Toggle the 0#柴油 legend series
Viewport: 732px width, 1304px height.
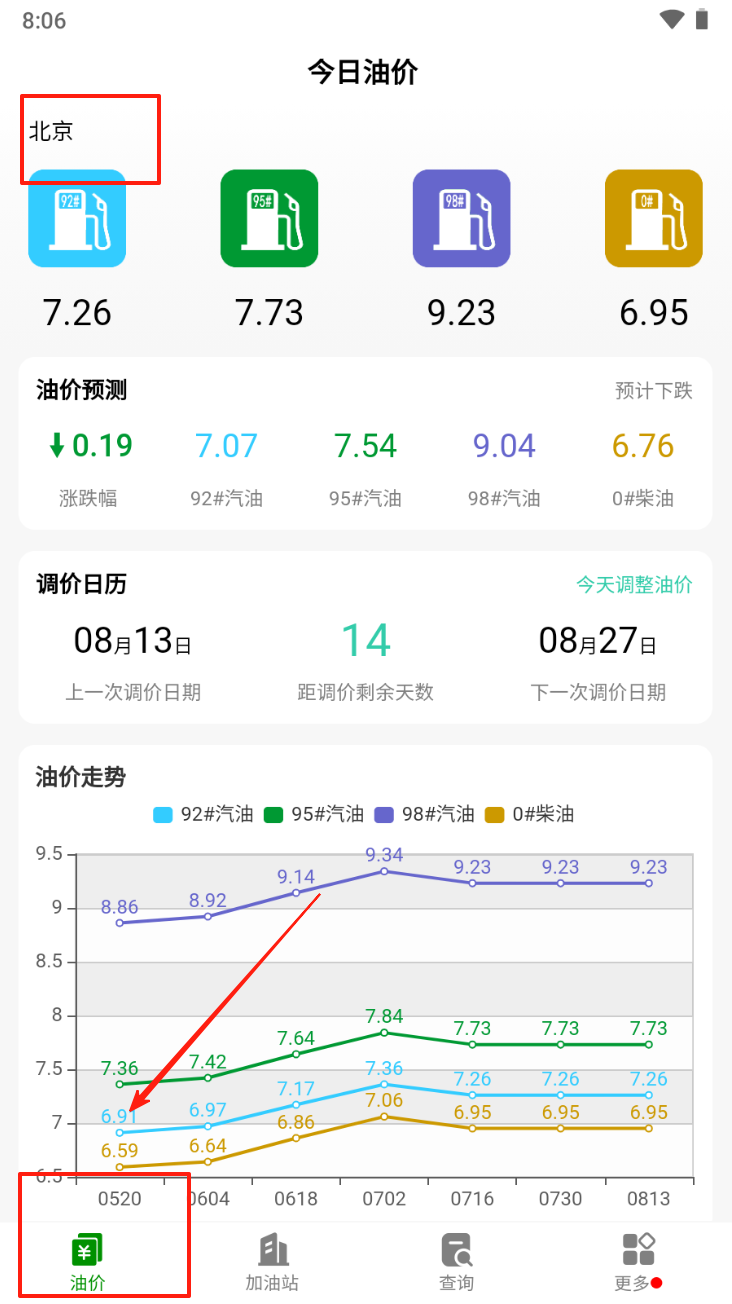coord(529,814)
